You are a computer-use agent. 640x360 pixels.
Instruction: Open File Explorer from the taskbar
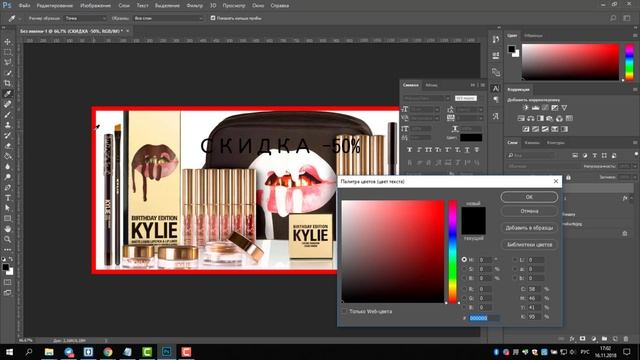point(49,352)
